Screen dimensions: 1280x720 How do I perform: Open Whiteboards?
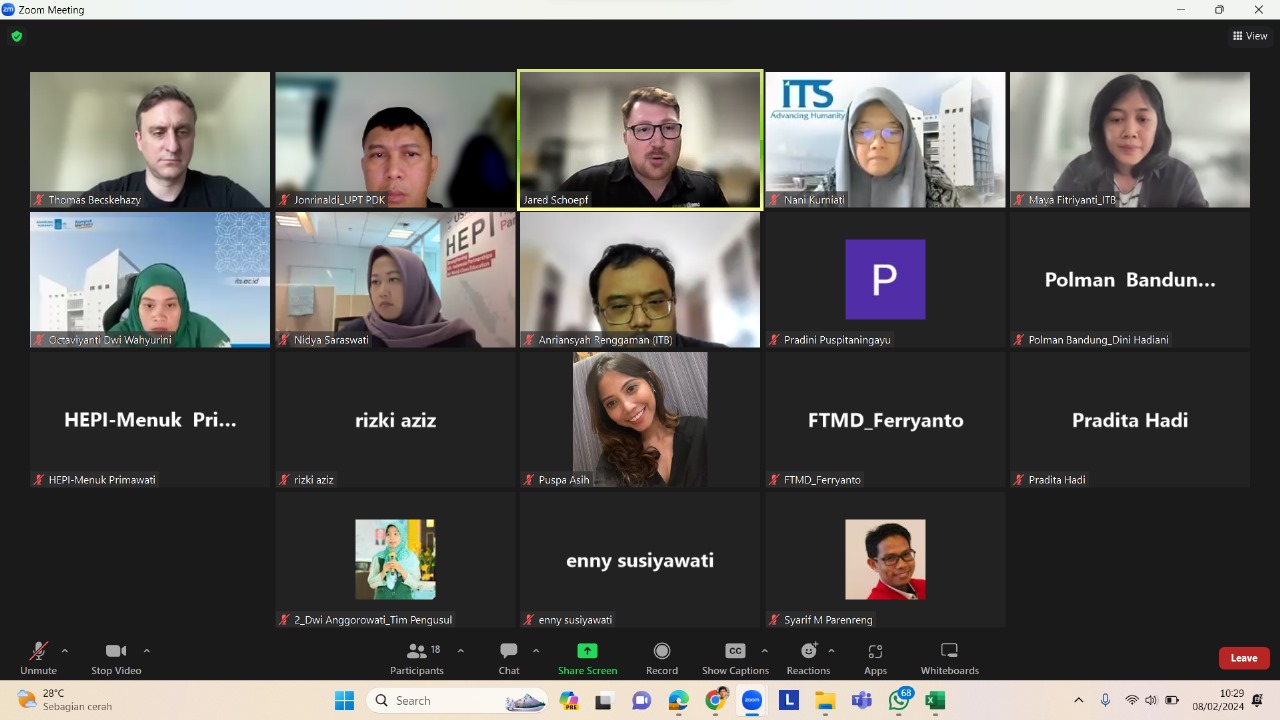[950, 658]
